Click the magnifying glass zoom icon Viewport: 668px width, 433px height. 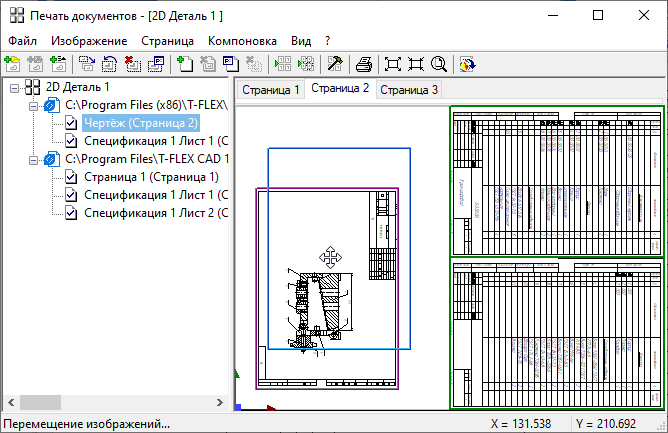tap(439, 64)
